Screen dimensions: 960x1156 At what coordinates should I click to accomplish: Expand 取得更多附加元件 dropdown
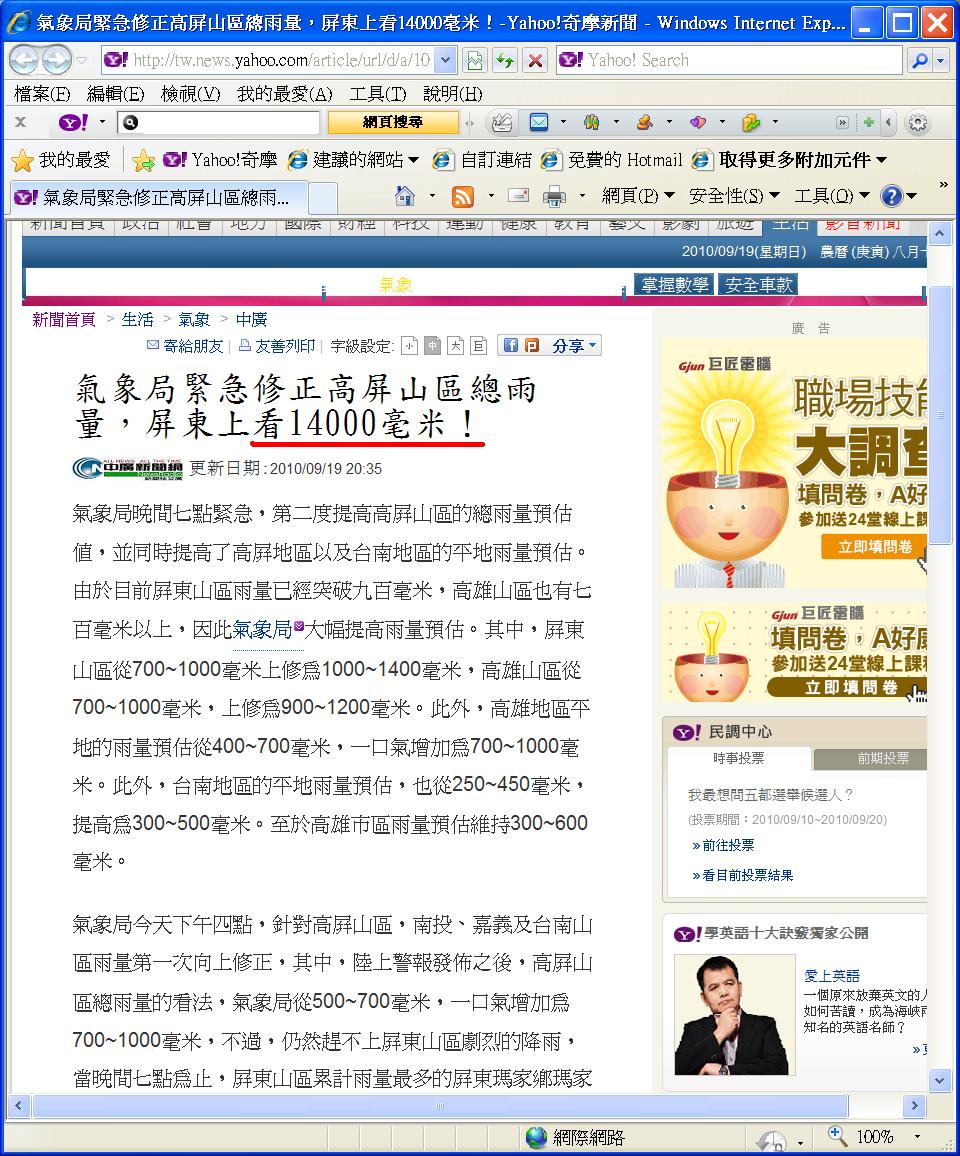pyautogui.click(x=881, y=160)
